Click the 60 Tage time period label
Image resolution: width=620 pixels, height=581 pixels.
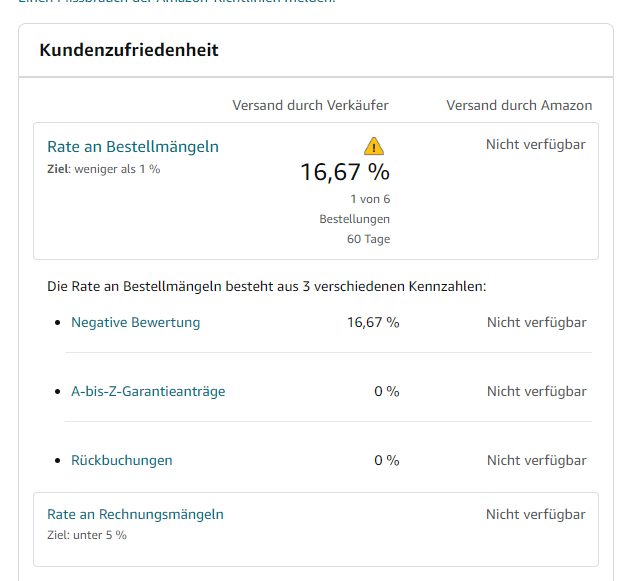(368, 239)
